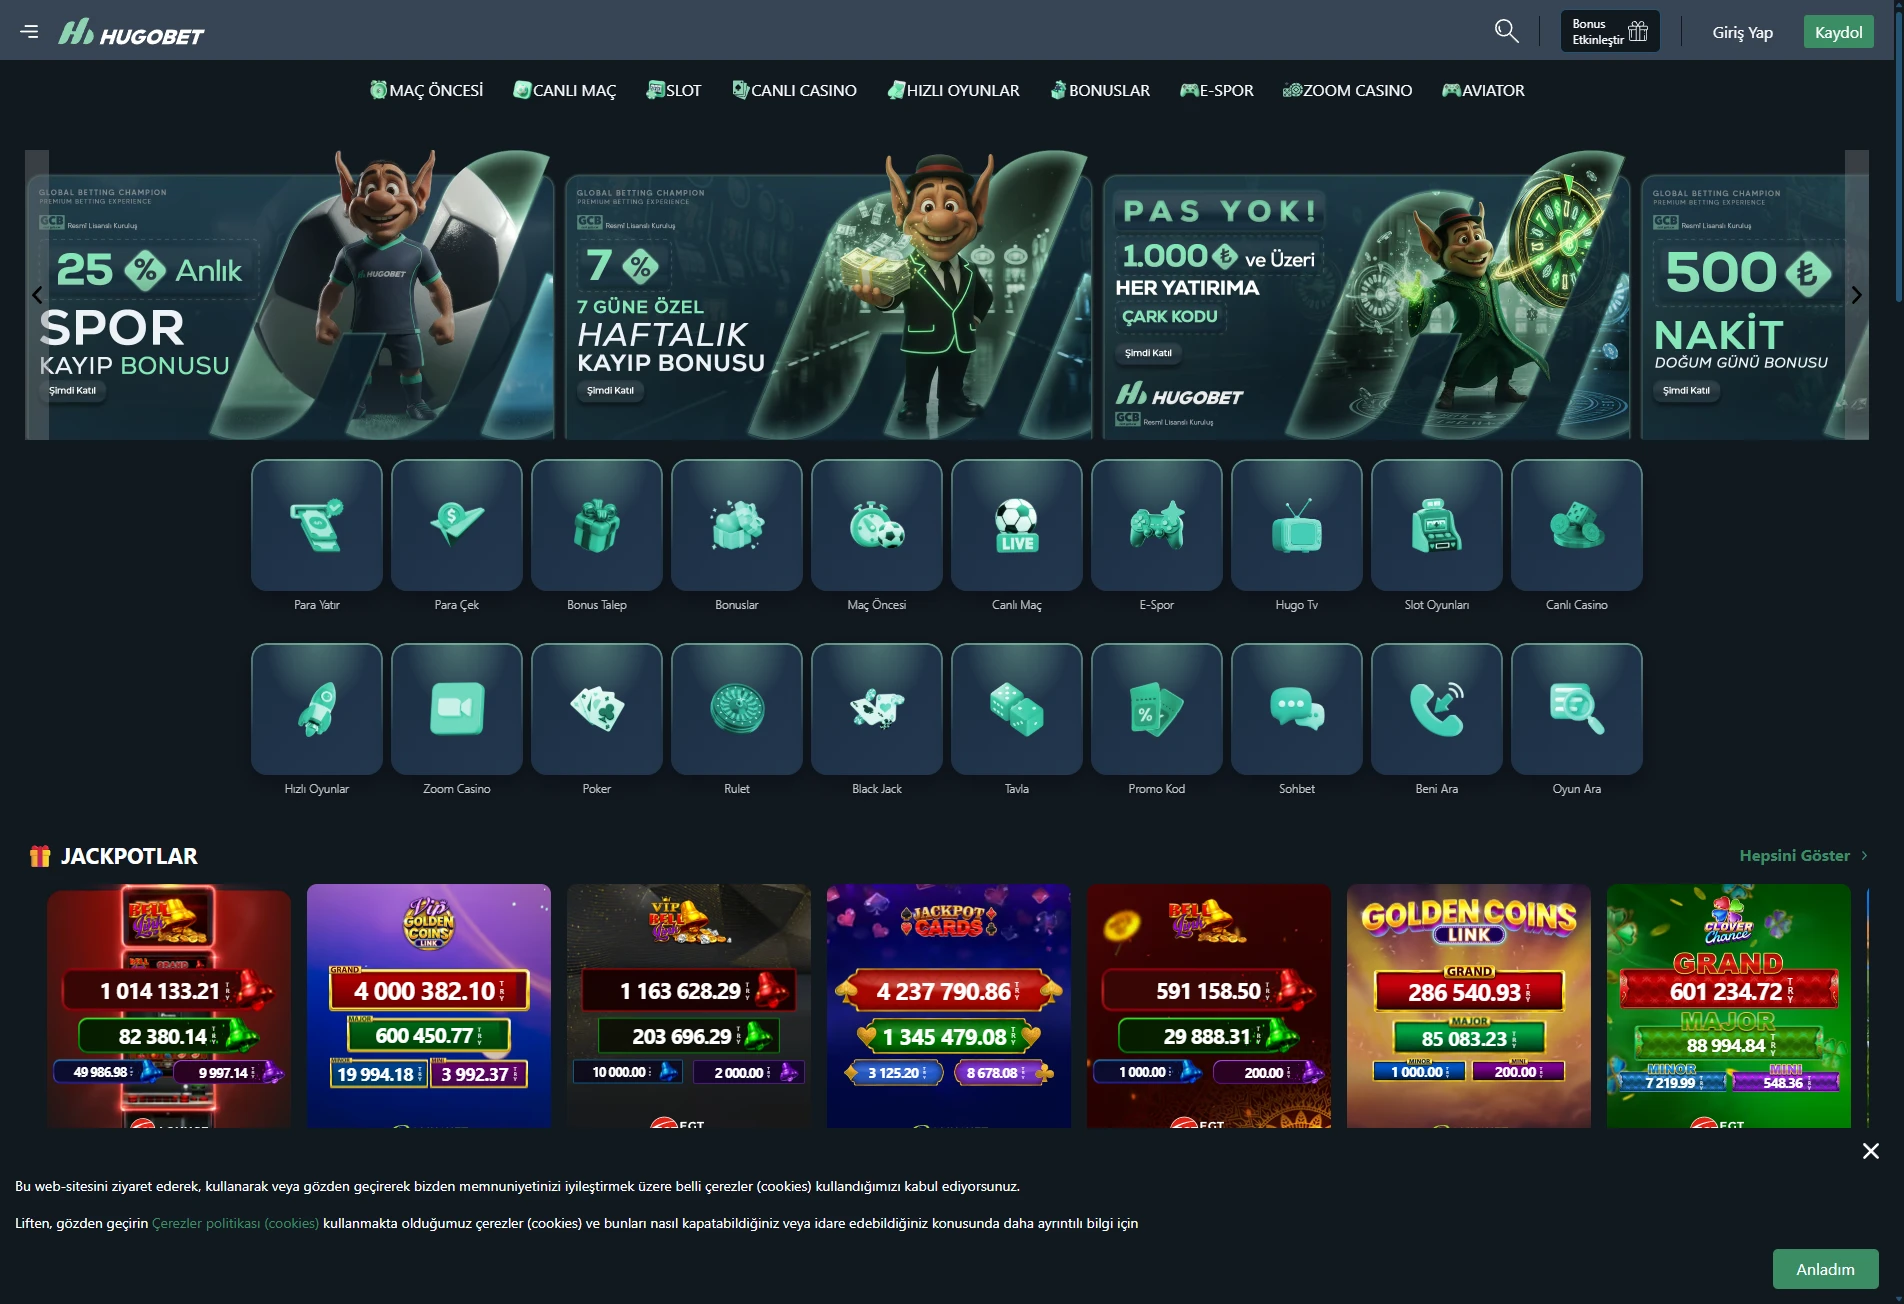This screenshot has width=1904, height=1304.
Task: Open CANLI CASINO in navigation
Action: pos(794,90)
